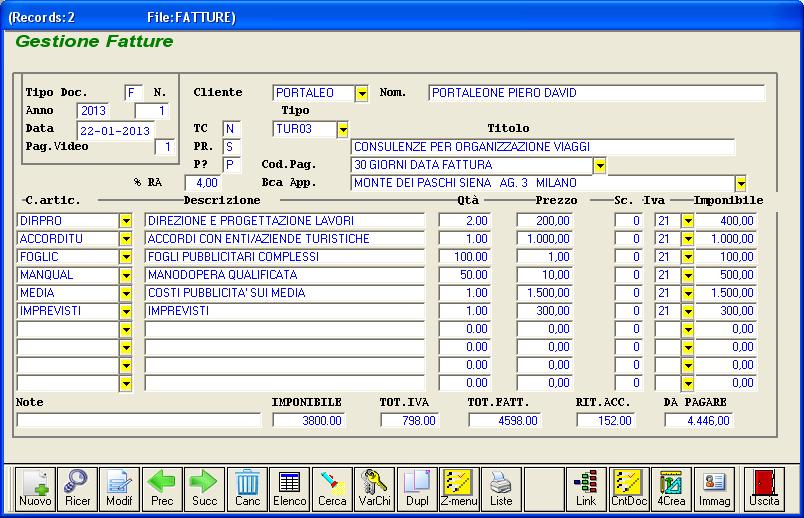
Task: Click the Qtà field 100.00 for FOGLIC
Action: pos(465,256)
